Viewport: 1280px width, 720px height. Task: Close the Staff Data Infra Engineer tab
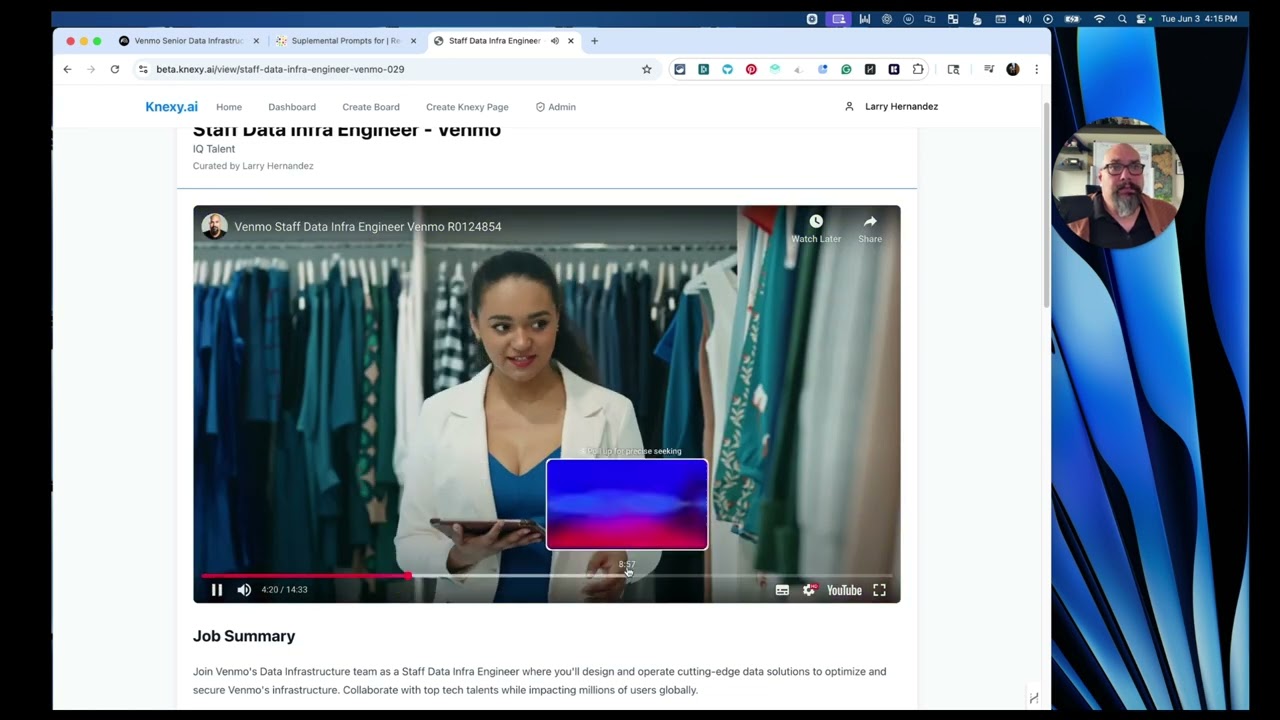click(x=571, y=41)
